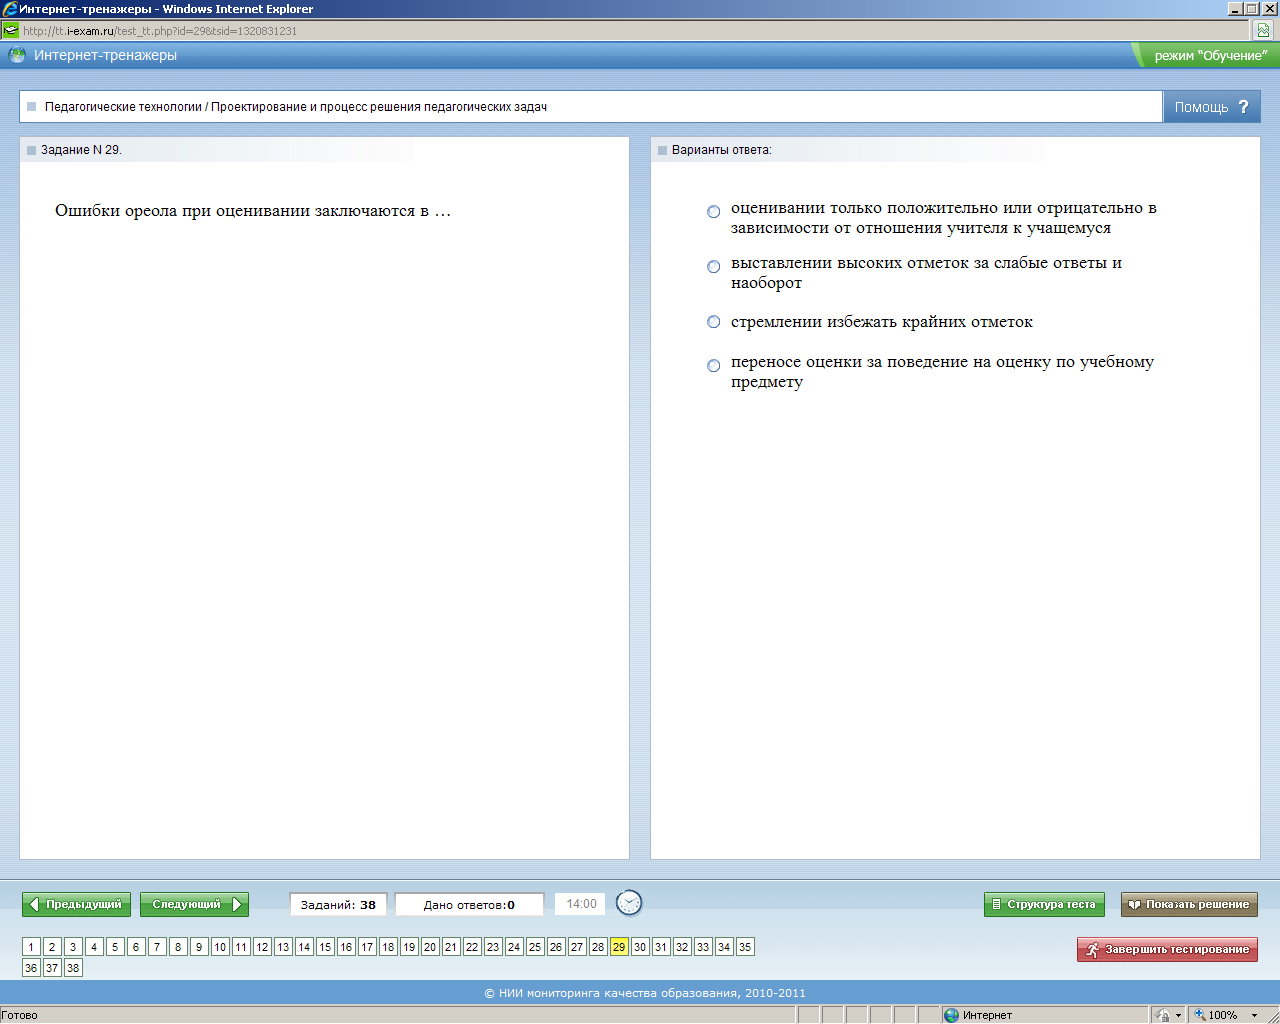Click Показать решение button
The height and width of the screenshot is (1024, 1280).
pos(1189,904)
